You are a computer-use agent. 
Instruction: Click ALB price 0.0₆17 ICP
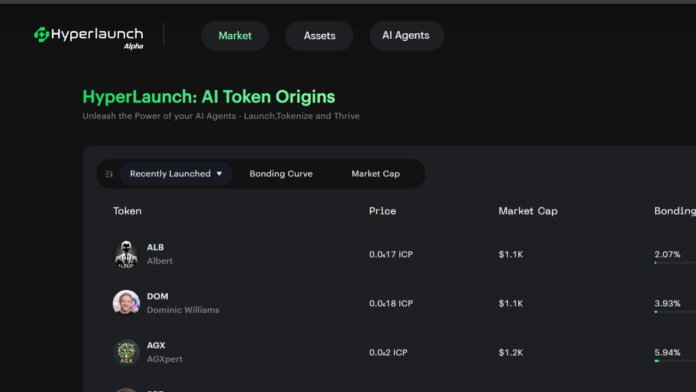click(391, 254)
